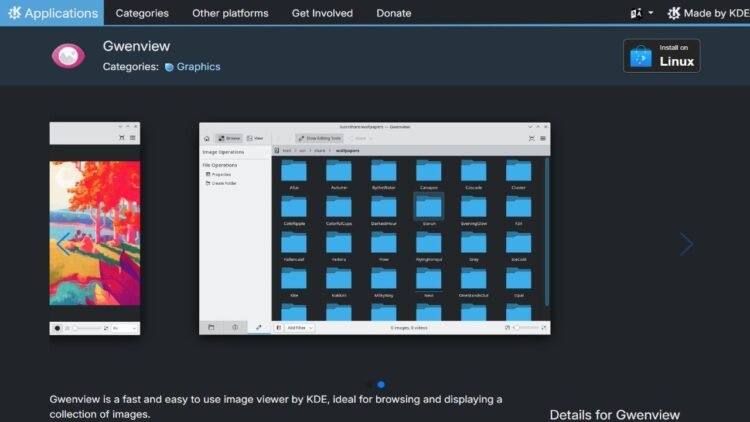Click the Properties entry under File Operations
The width and height of the screenshot is (750, 422).
[x=218, y=174]
